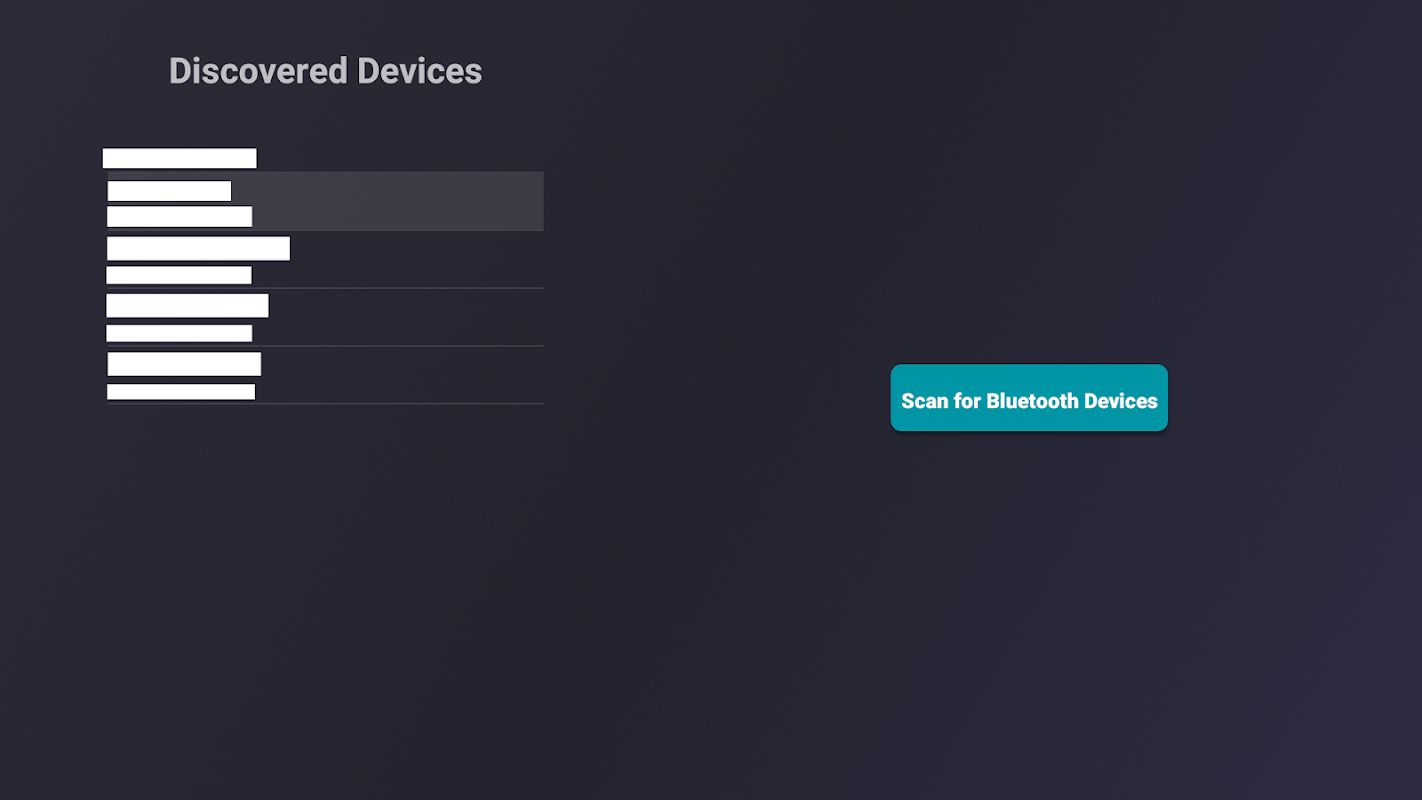The height and width of the screenshot is (800, 1422).
Task: Select the highlighted first device row
Action: tap(325, 201)
